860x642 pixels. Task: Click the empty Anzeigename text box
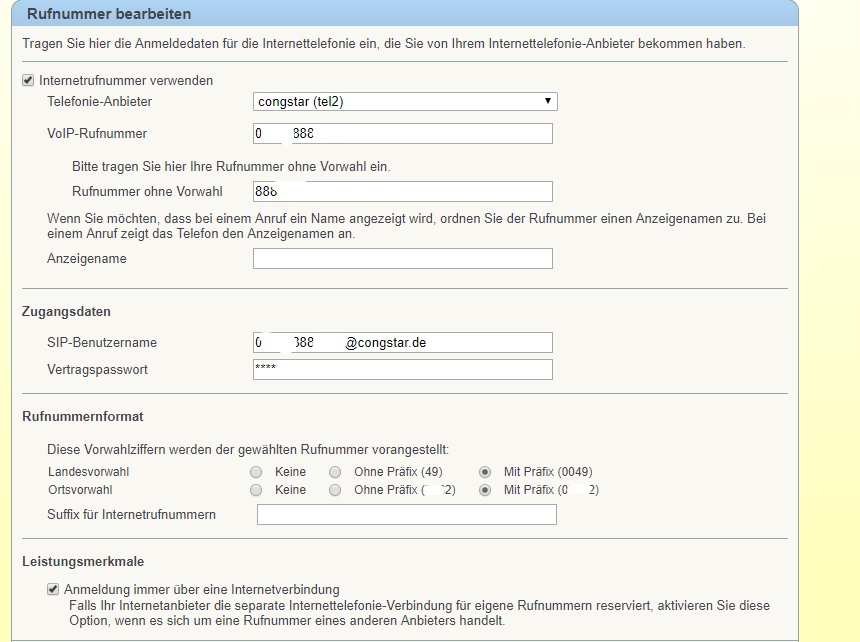402,259
